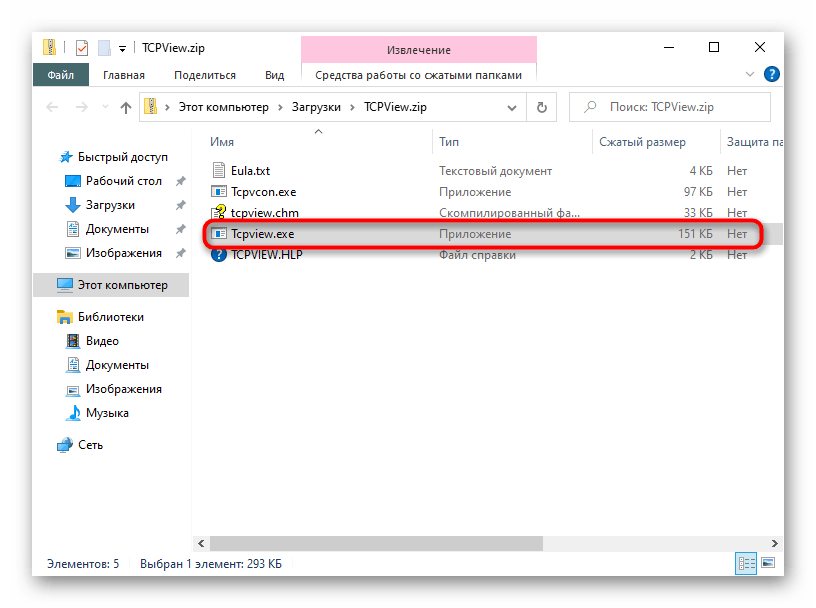
Task: Select the Eula.txt file
Action: pos(250,171)
